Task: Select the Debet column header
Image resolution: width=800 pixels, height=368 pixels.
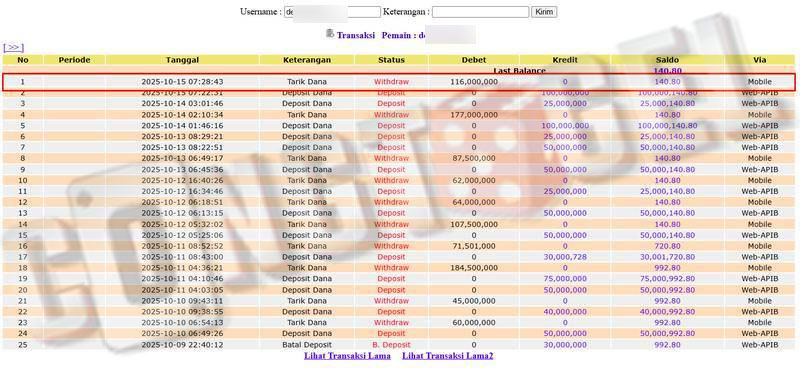Action: (474, 60)
